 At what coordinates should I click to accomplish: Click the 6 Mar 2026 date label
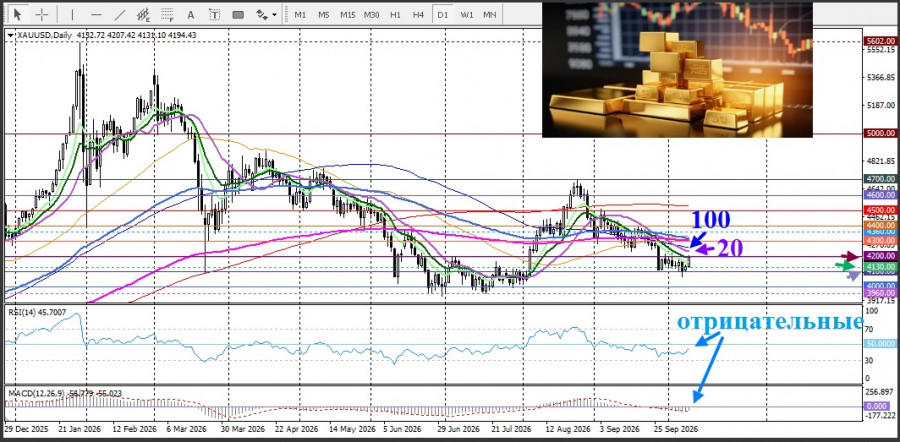coord(187,429)
